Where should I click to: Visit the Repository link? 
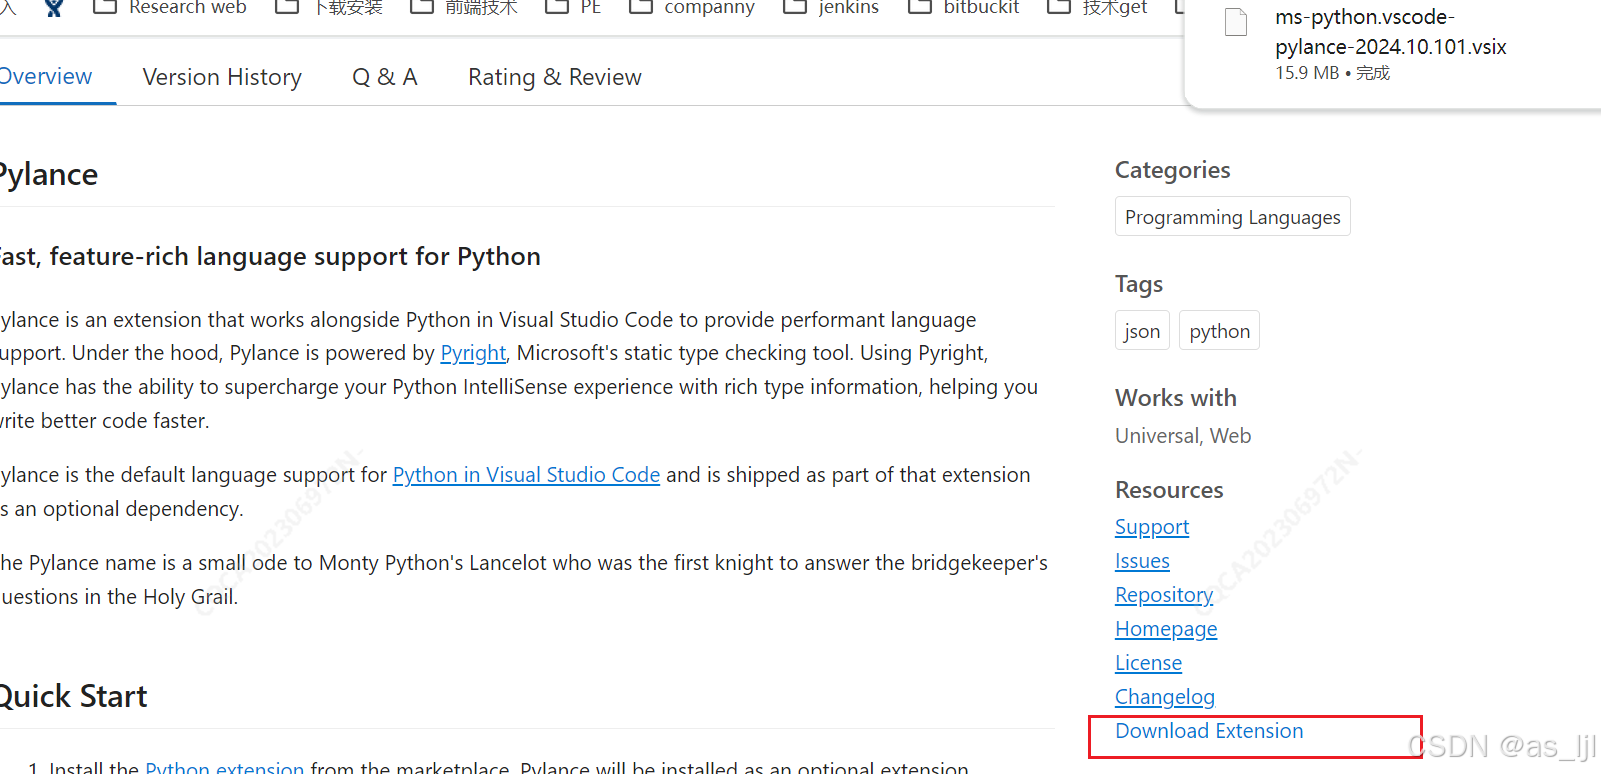1164,595
